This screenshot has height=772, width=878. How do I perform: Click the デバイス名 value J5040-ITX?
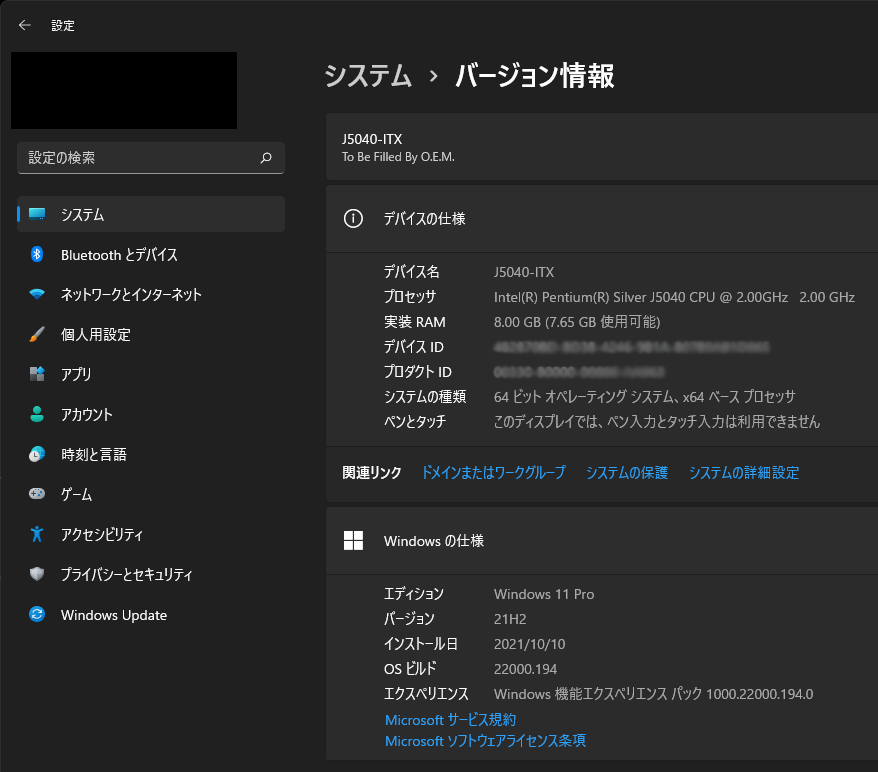[524, 272]
